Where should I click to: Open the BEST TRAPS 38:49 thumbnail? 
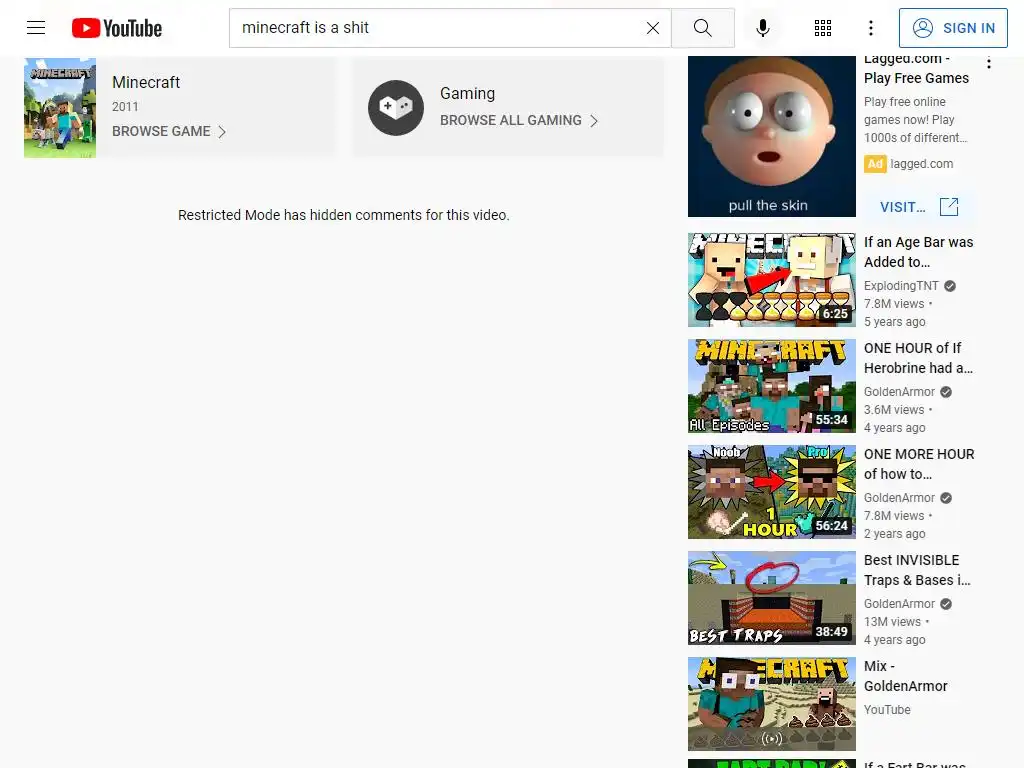click(x=771, y=598)
